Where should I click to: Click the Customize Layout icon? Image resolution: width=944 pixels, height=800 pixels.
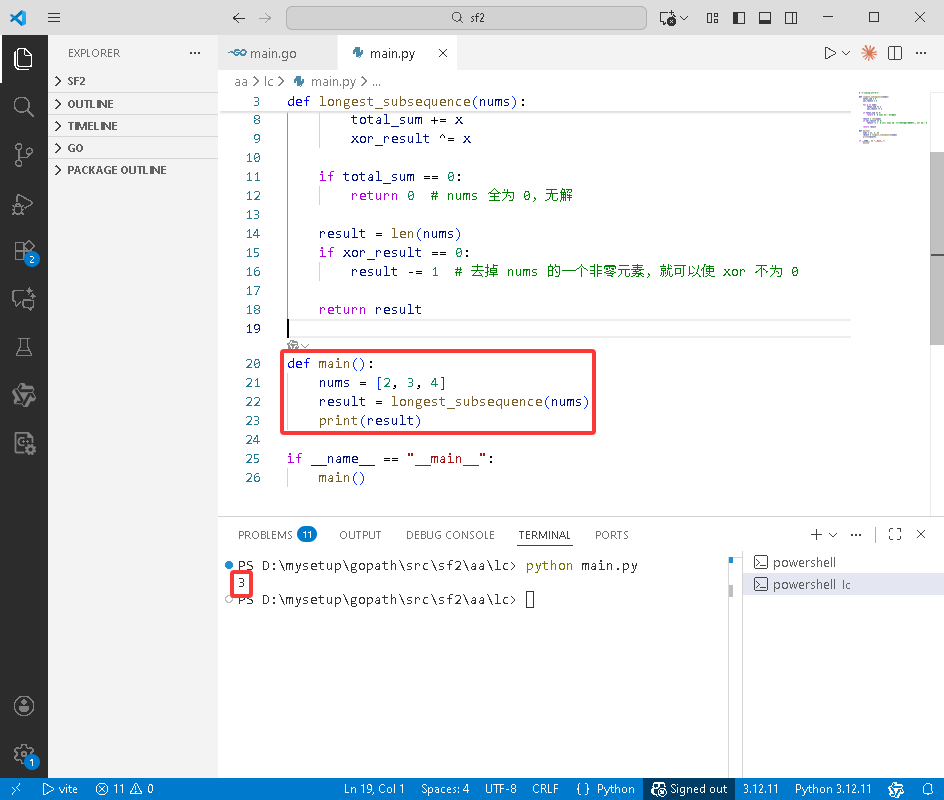coord(712,18)
